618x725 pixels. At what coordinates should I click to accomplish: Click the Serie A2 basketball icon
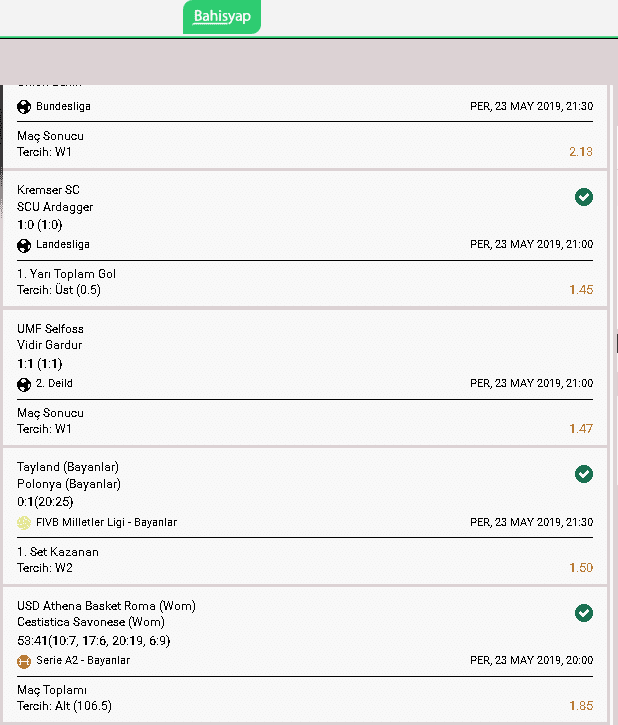(24, 662)
